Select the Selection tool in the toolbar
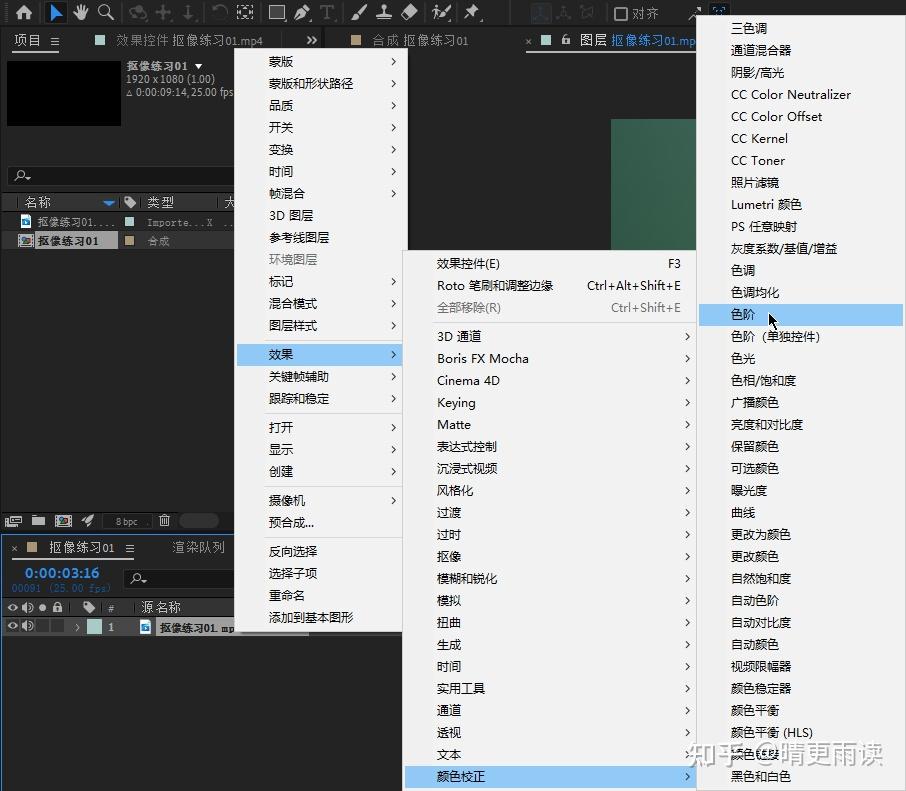906x791 pixels. 58,14
